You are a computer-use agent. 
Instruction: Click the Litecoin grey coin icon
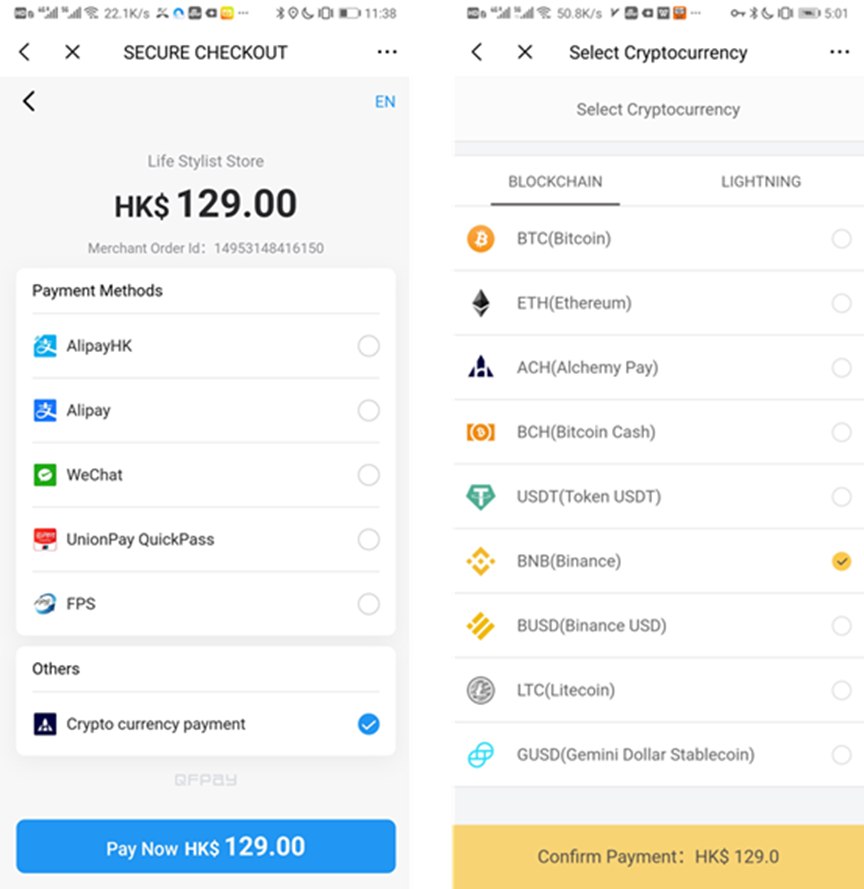pos(480,690)
